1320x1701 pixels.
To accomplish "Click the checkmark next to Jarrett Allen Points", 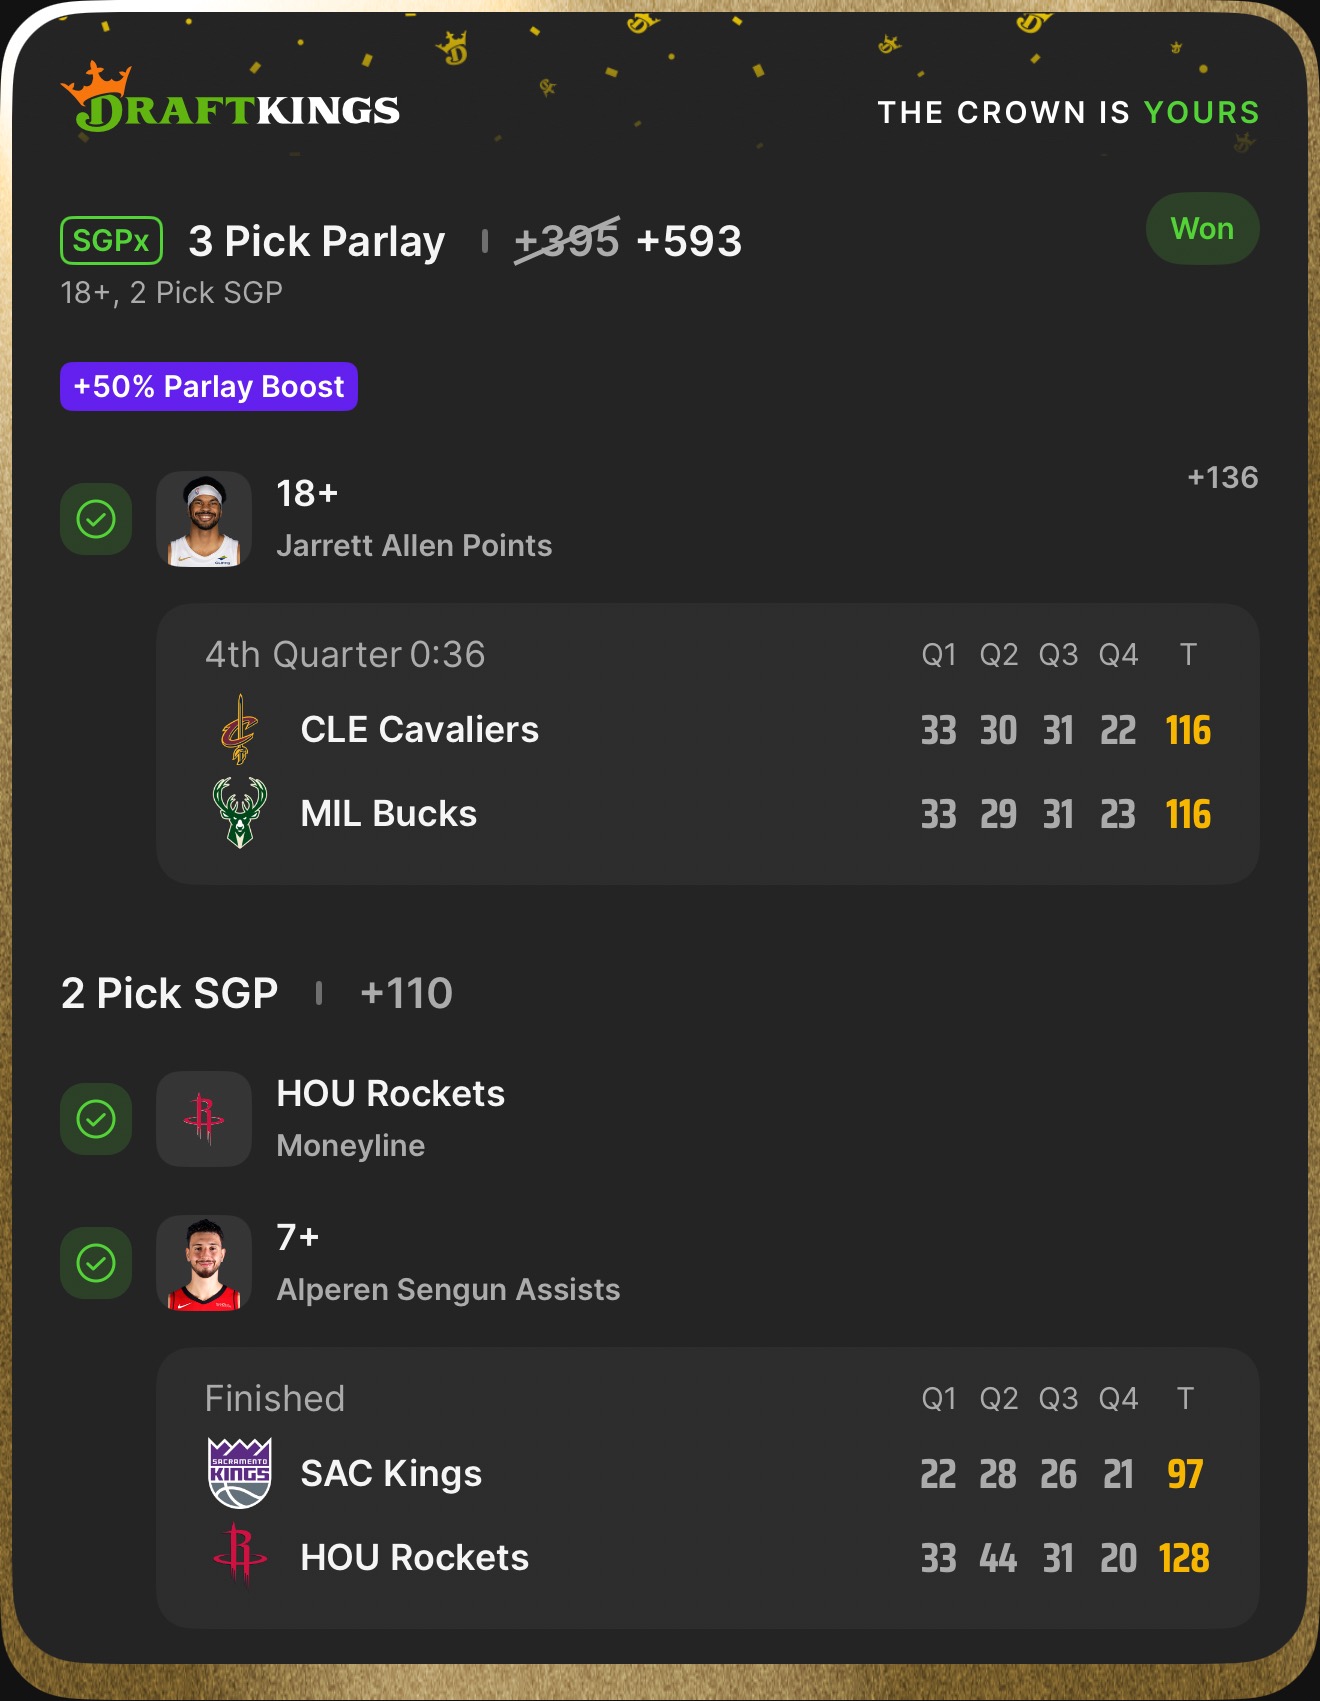I will pos(96,519).
